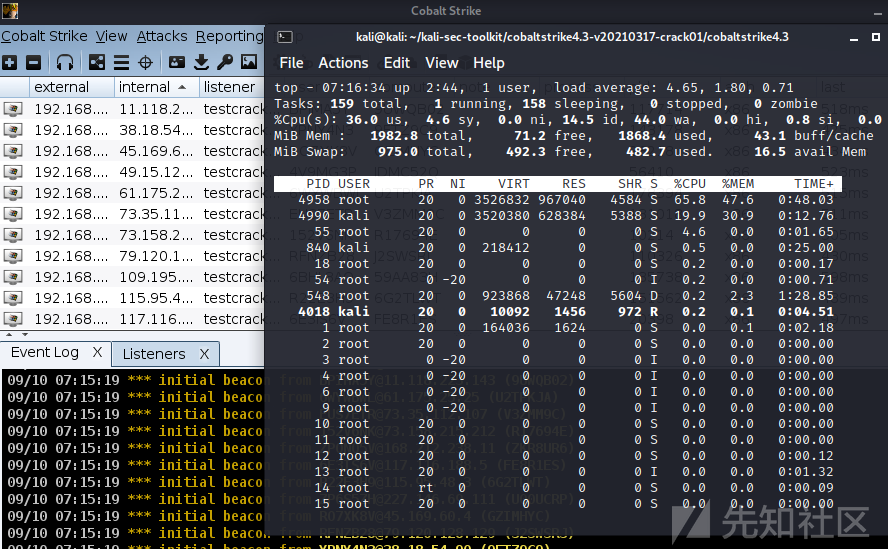Select internal address 61.175.2... cell
Viewport: 888px width, 549px height.
pos(156,193)
